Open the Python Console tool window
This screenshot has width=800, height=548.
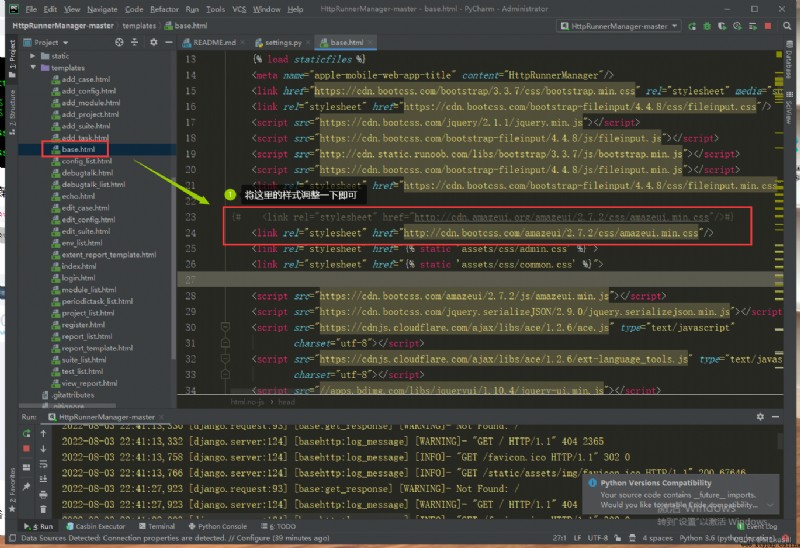218,526
